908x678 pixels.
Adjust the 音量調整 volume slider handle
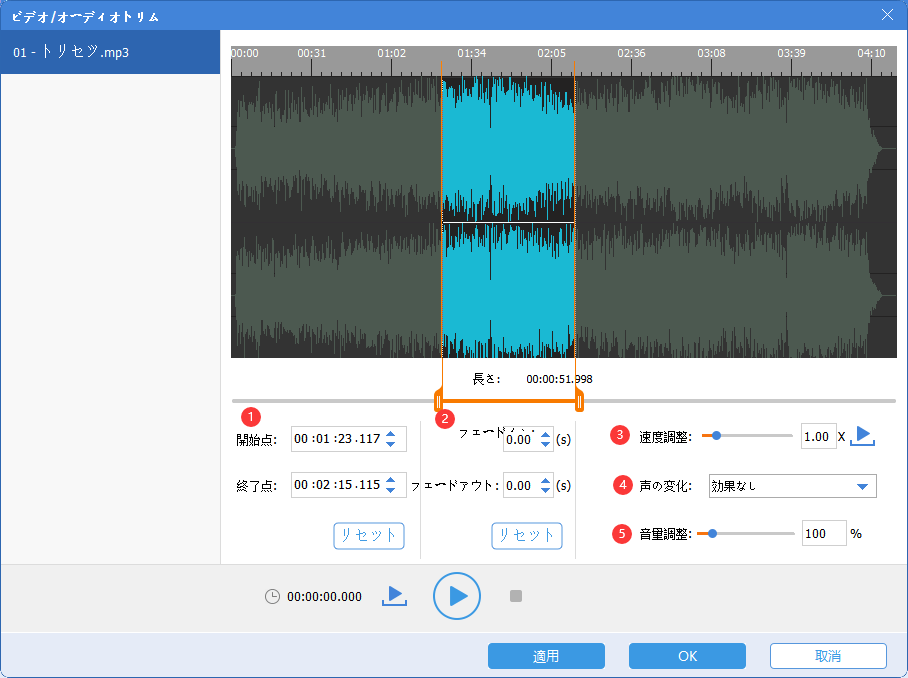[712, 533]
